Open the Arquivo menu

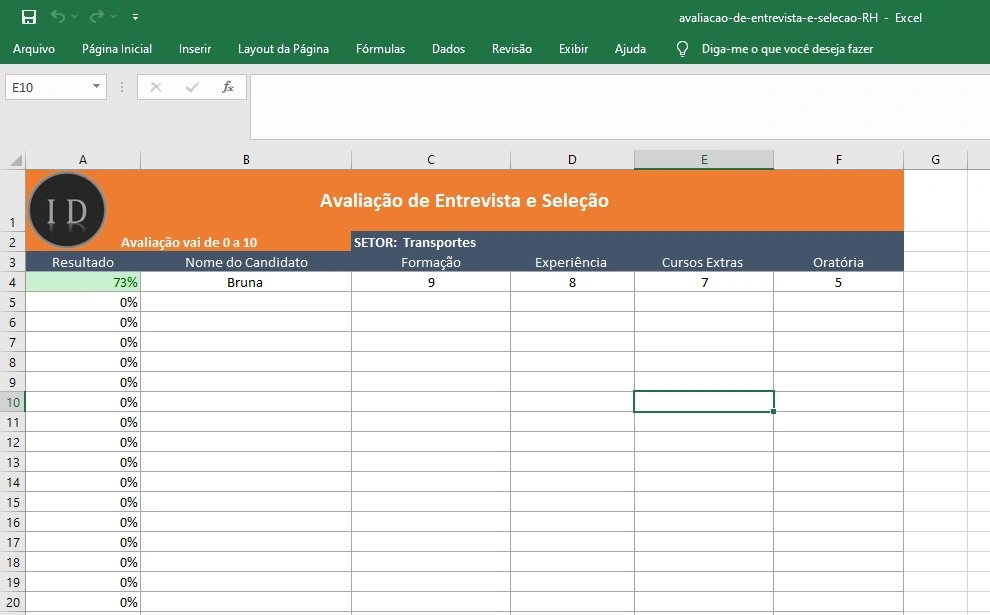(35, 48)
